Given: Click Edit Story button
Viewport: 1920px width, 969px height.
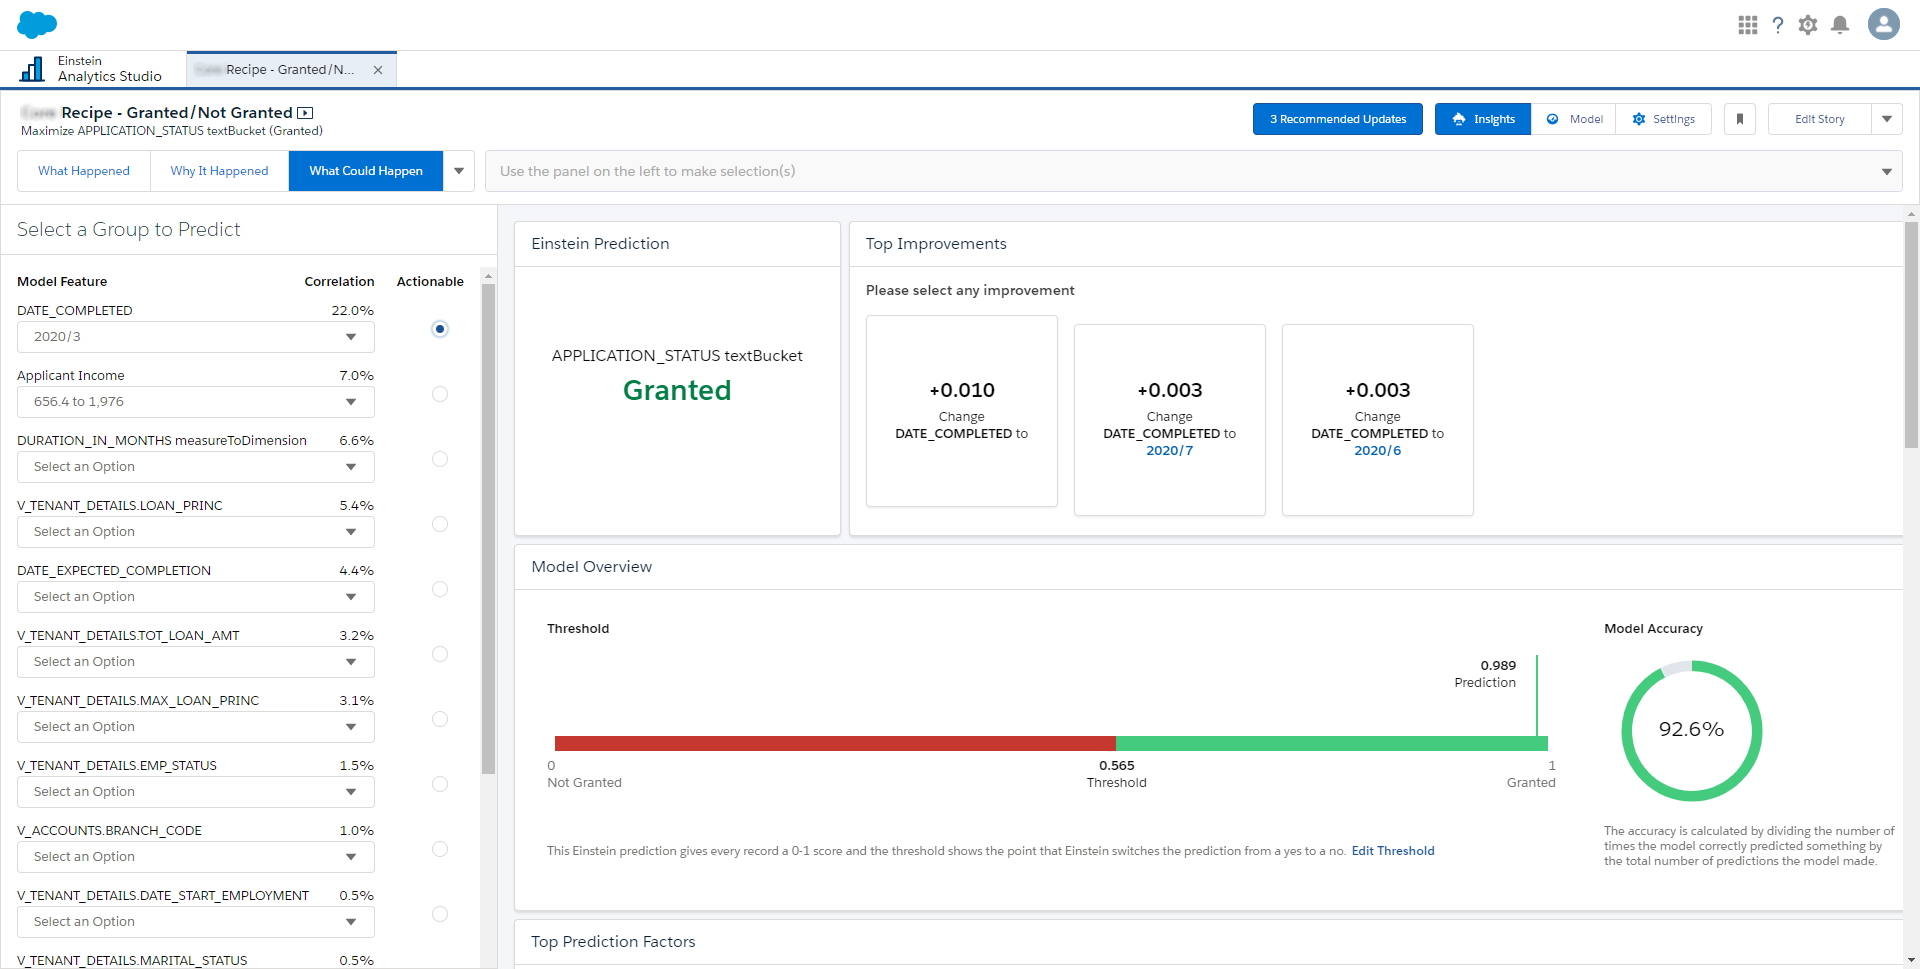Looking at the screenshot, I should tap(1820, 119).
